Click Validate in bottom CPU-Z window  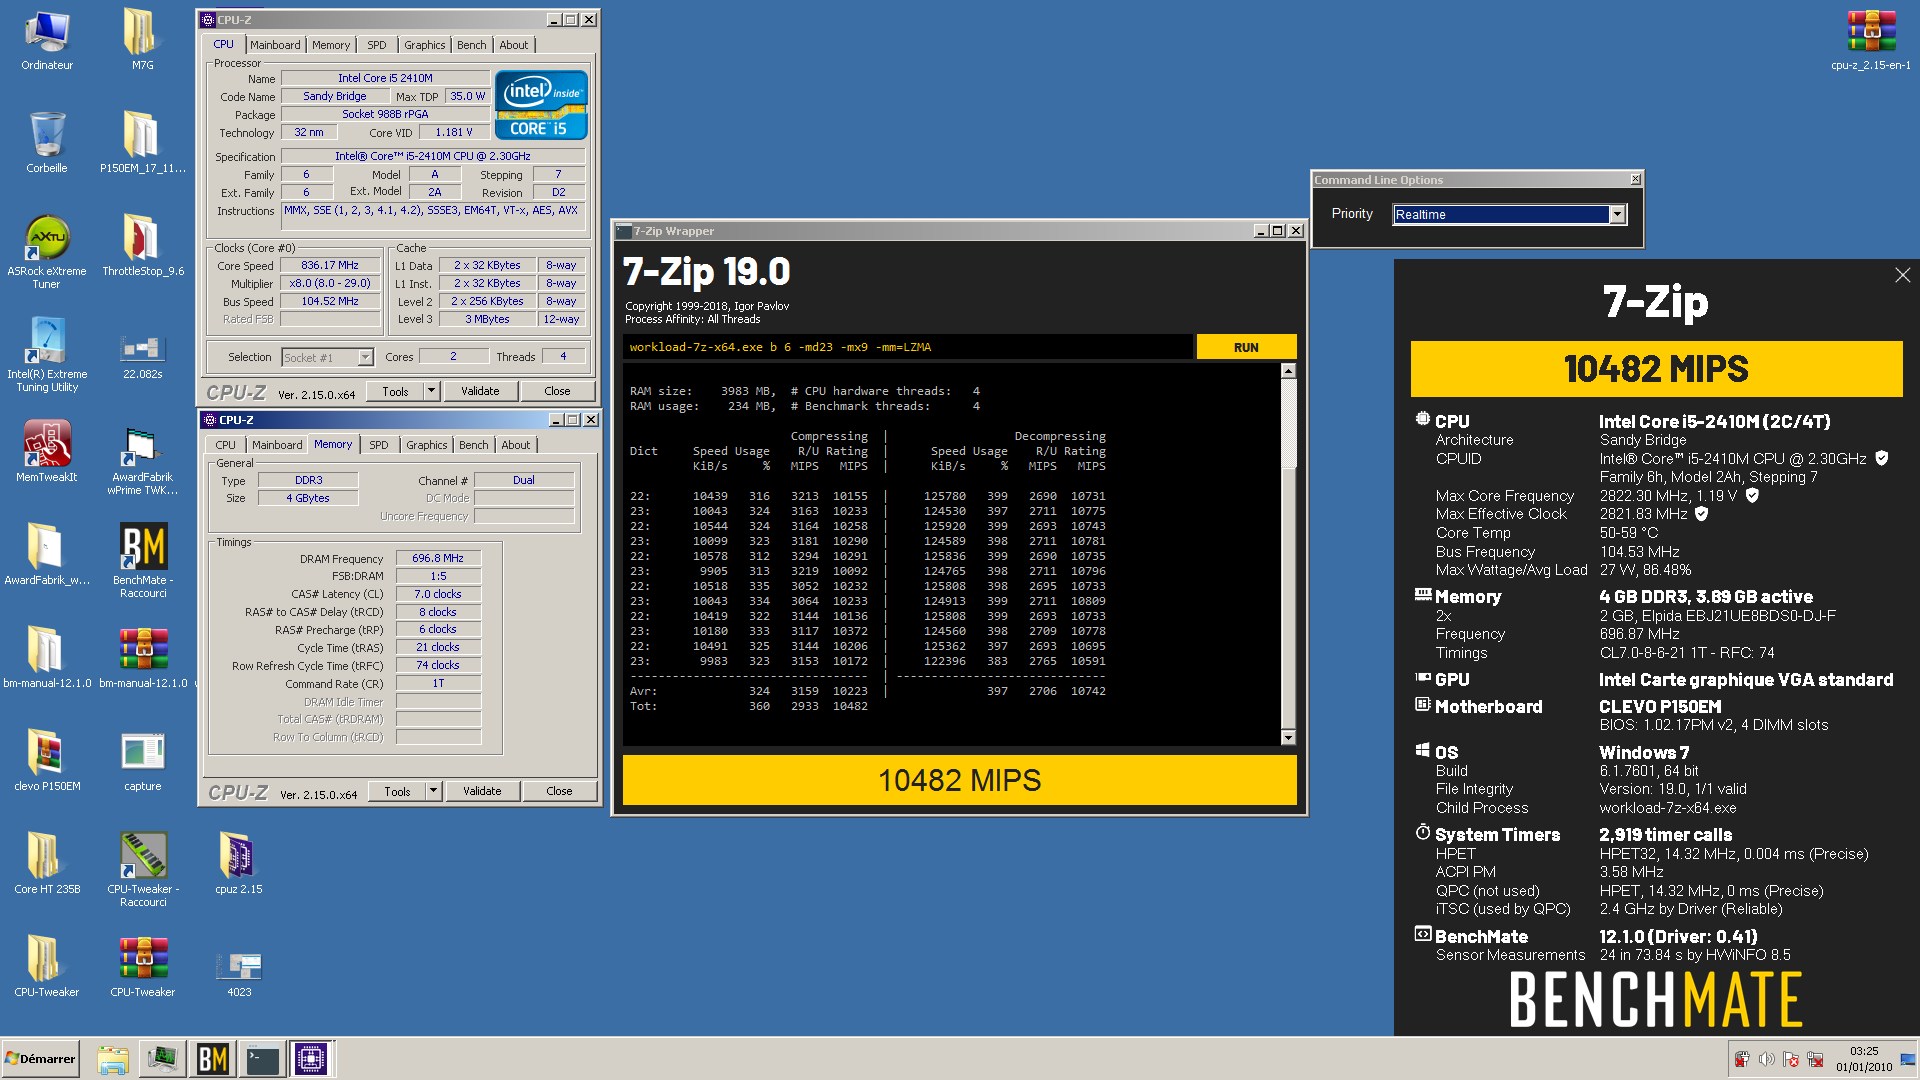pyautogui.click(x=482, y=791)
